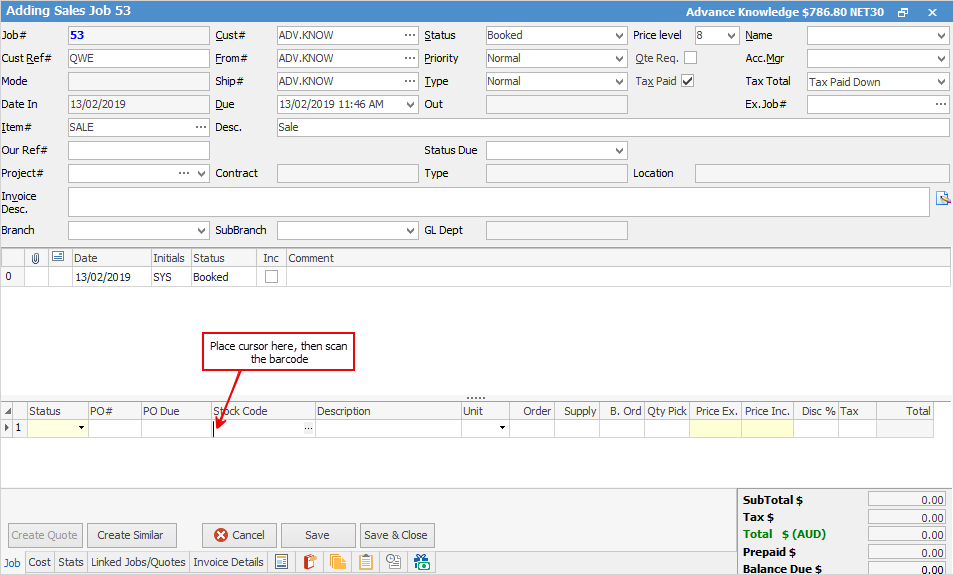Viewport: 954px width, 575px height.
Task: Open the document preview tab icon
Action: 281,562
